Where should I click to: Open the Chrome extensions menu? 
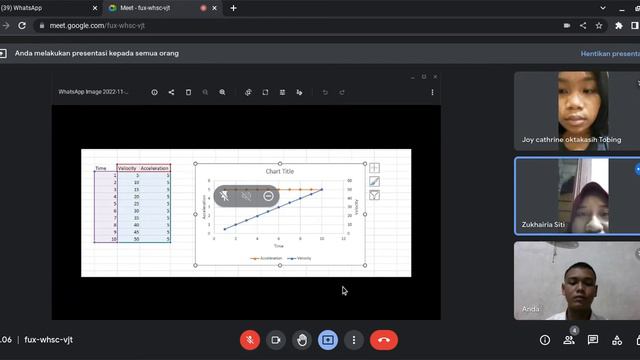619,25
